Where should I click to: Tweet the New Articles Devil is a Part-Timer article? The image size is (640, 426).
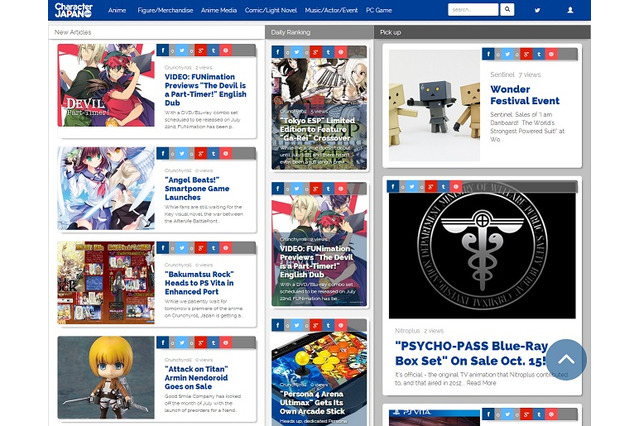pos(182,50)
